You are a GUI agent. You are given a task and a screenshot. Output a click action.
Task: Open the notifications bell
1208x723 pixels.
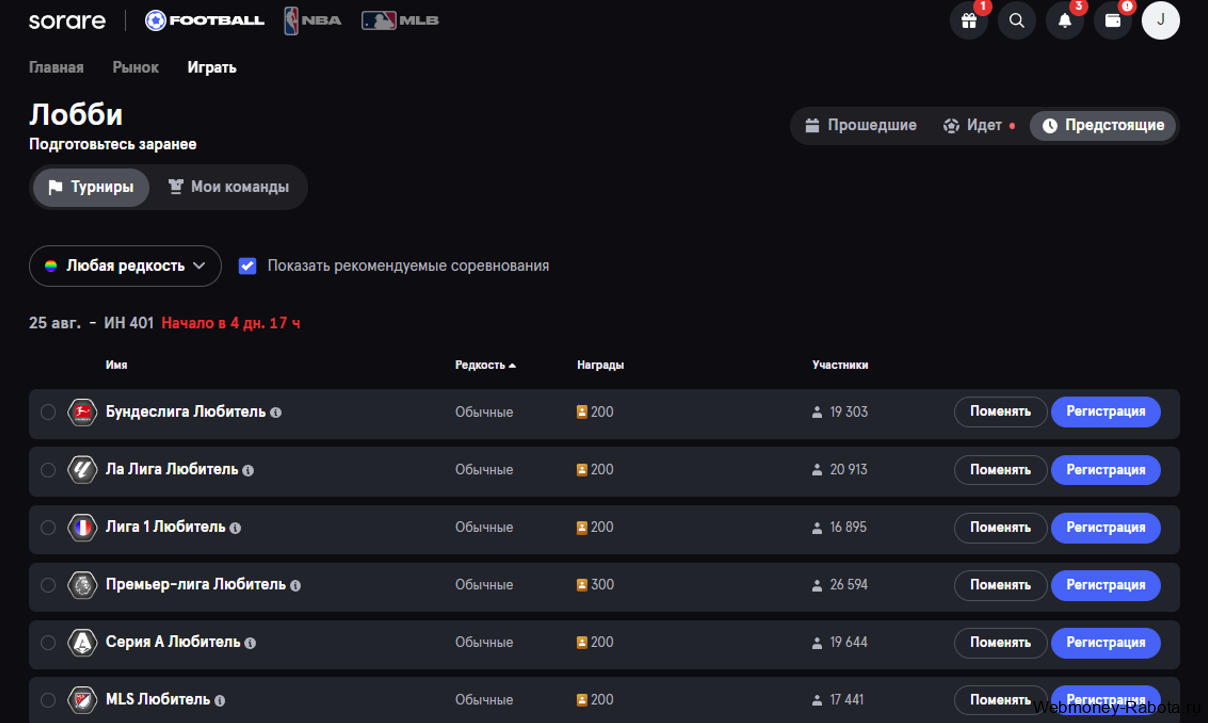[x=1064, y=20]
